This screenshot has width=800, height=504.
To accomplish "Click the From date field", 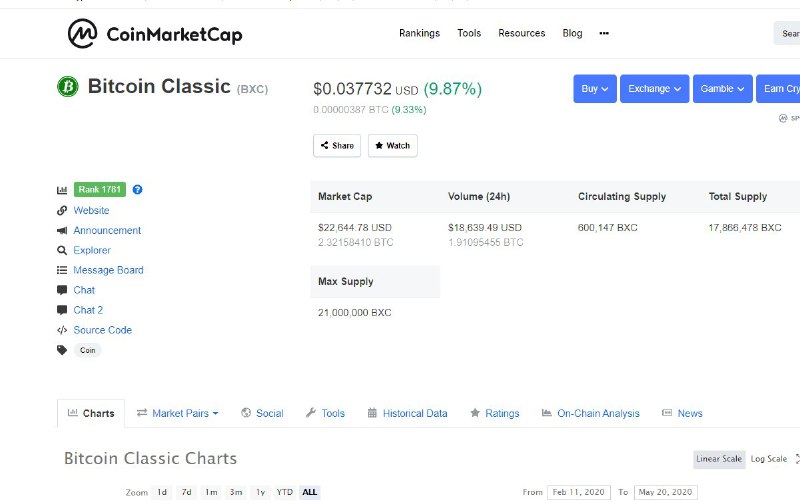I will 579,492.
